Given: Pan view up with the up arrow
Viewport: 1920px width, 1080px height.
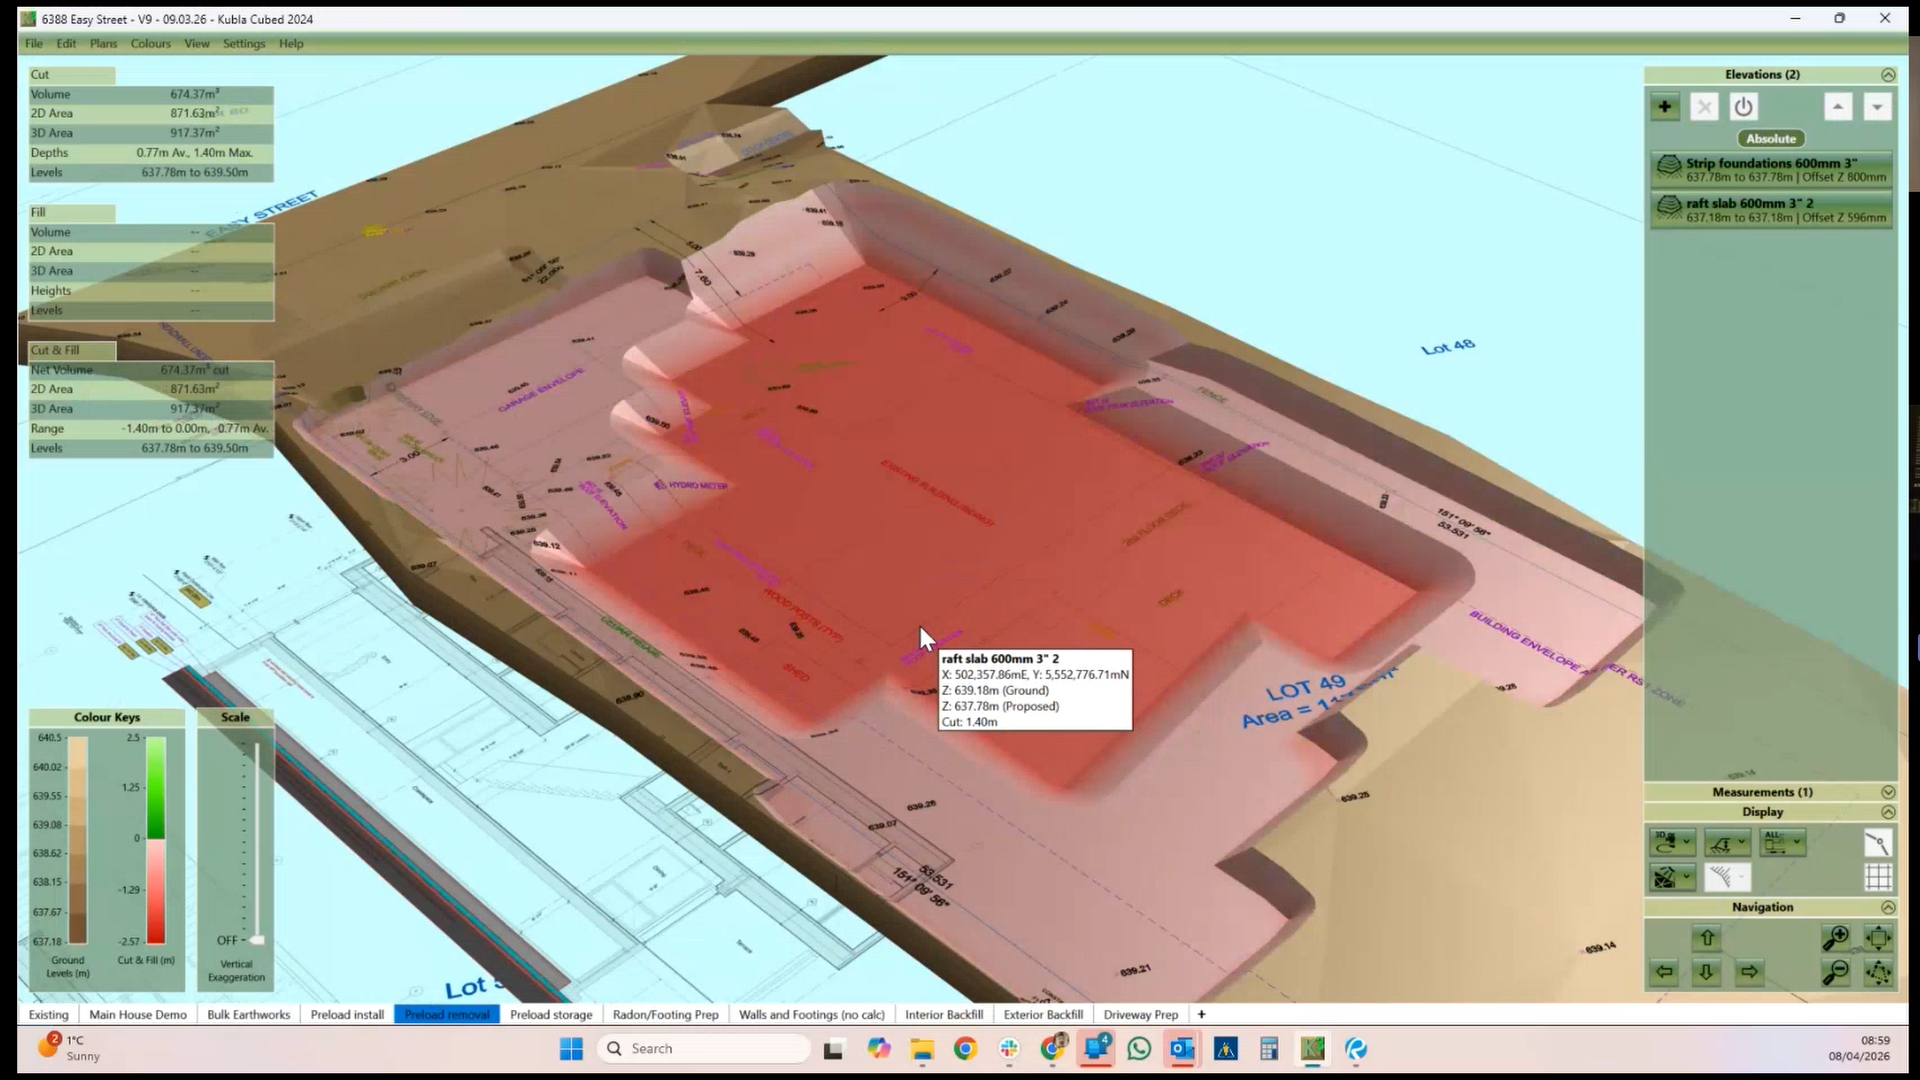Looking at the screenshot, I should tap(1707, 938).
